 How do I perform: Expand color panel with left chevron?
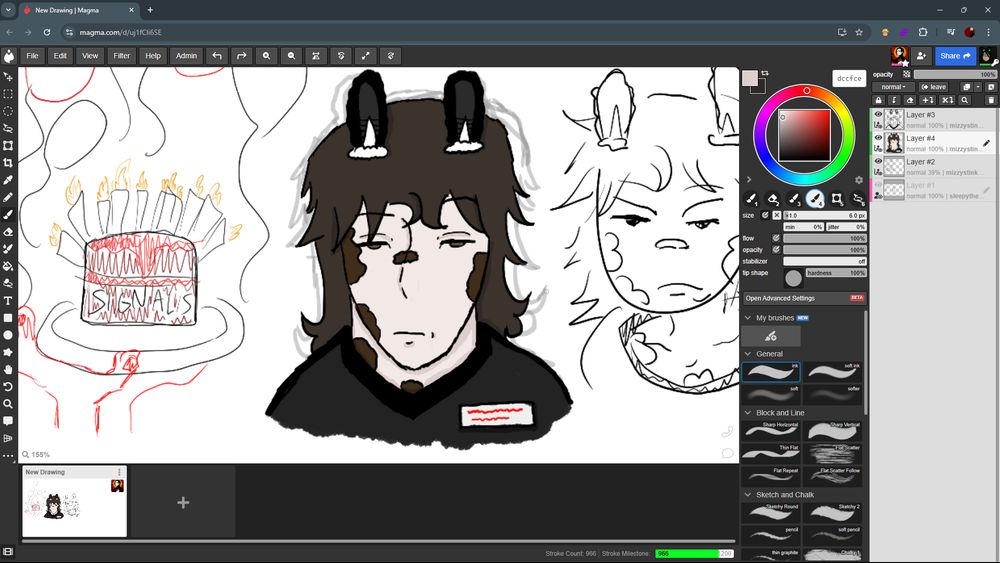tap(749, 180)
